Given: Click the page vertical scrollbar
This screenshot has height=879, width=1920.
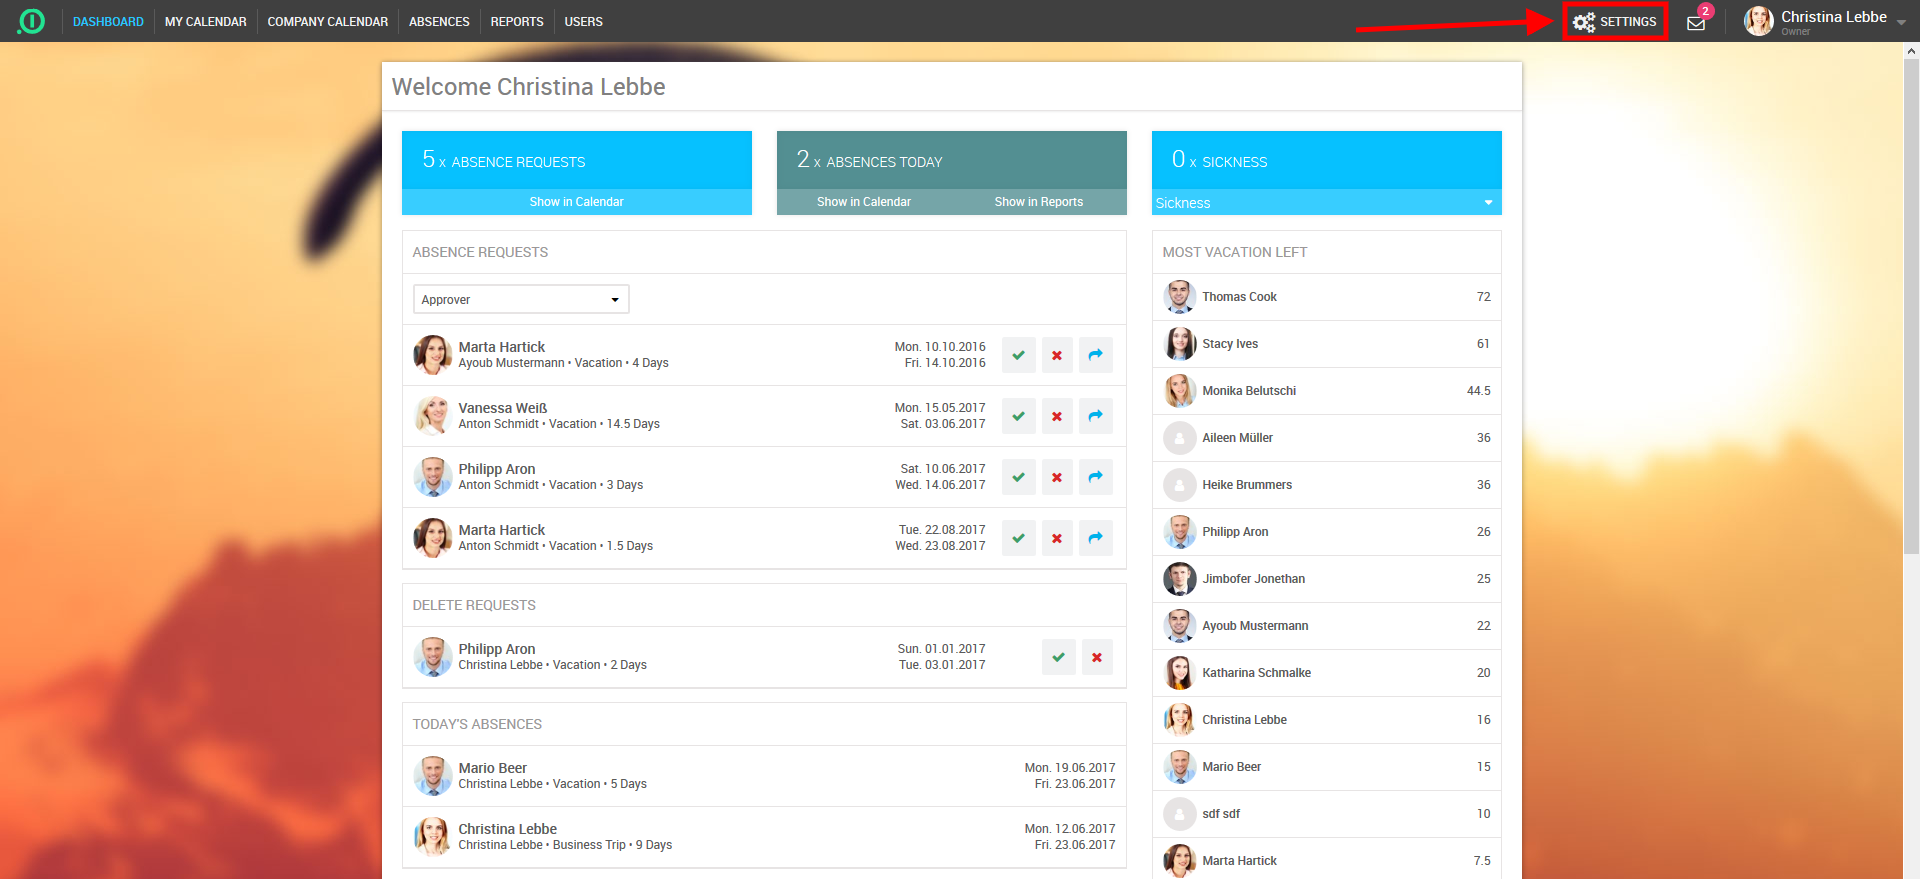Looking at the screenshot, I should click(x=1911, y=300).
